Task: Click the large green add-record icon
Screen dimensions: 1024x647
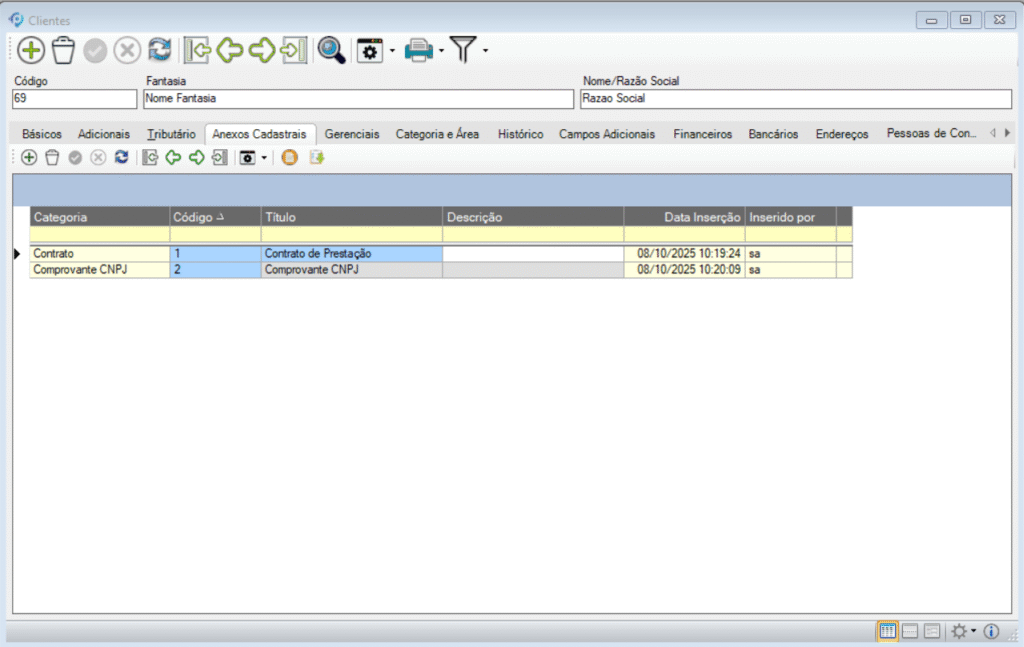Action: [x=31, y=51]
